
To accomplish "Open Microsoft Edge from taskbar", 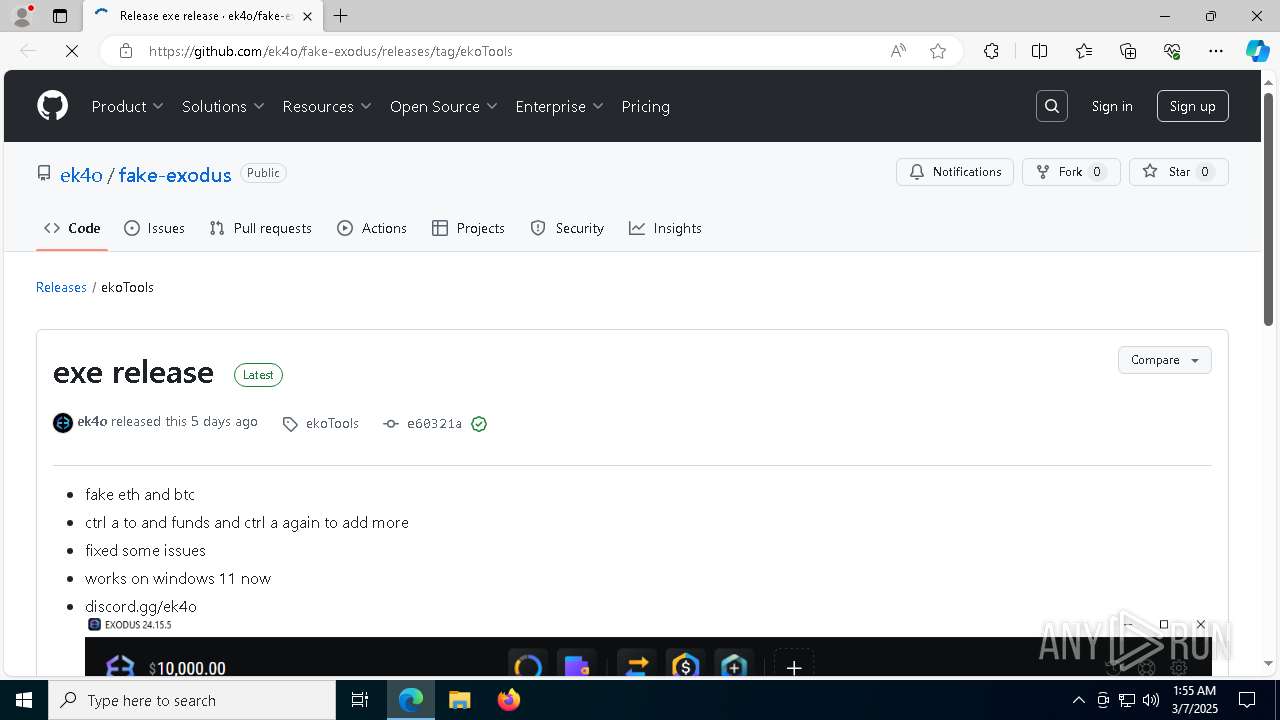I will tap(411, 700).
